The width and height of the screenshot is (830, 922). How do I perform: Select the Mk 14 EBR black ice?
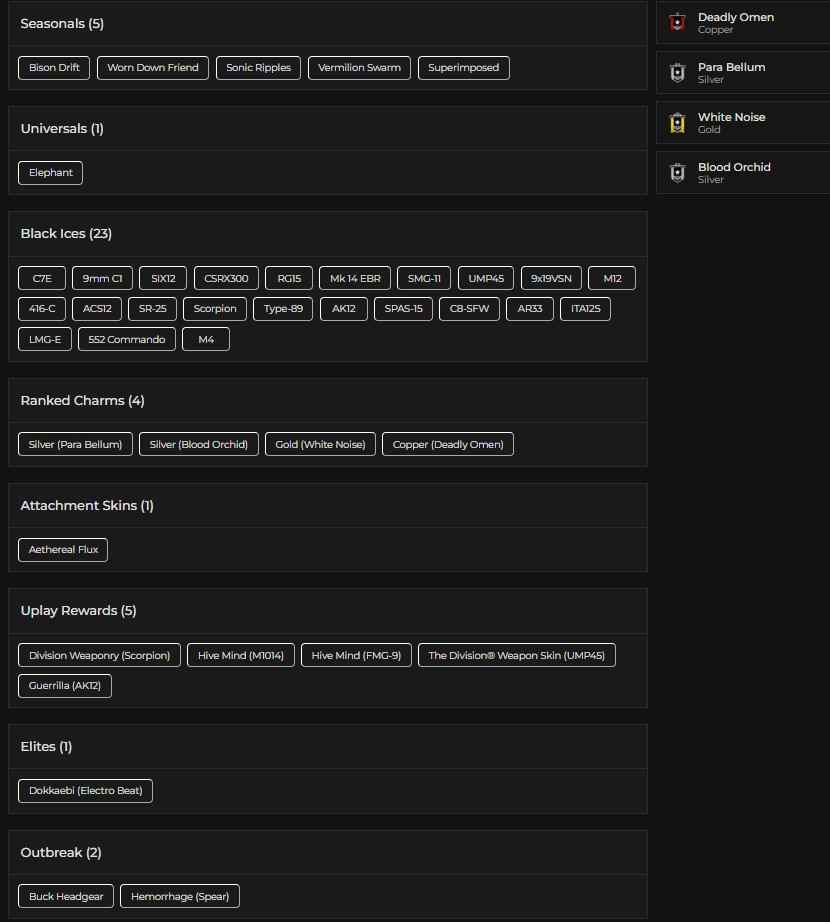click(x=355, y=278)
